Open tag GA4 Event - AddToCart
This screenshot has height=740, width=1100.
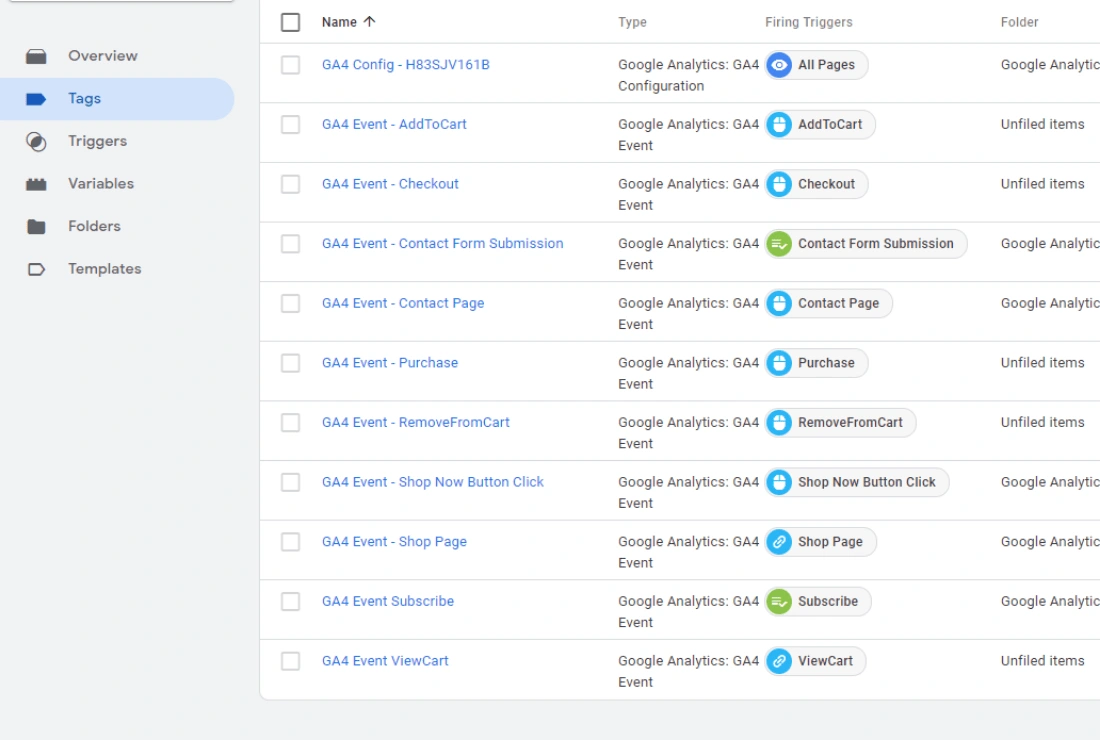tap(394, 124)
